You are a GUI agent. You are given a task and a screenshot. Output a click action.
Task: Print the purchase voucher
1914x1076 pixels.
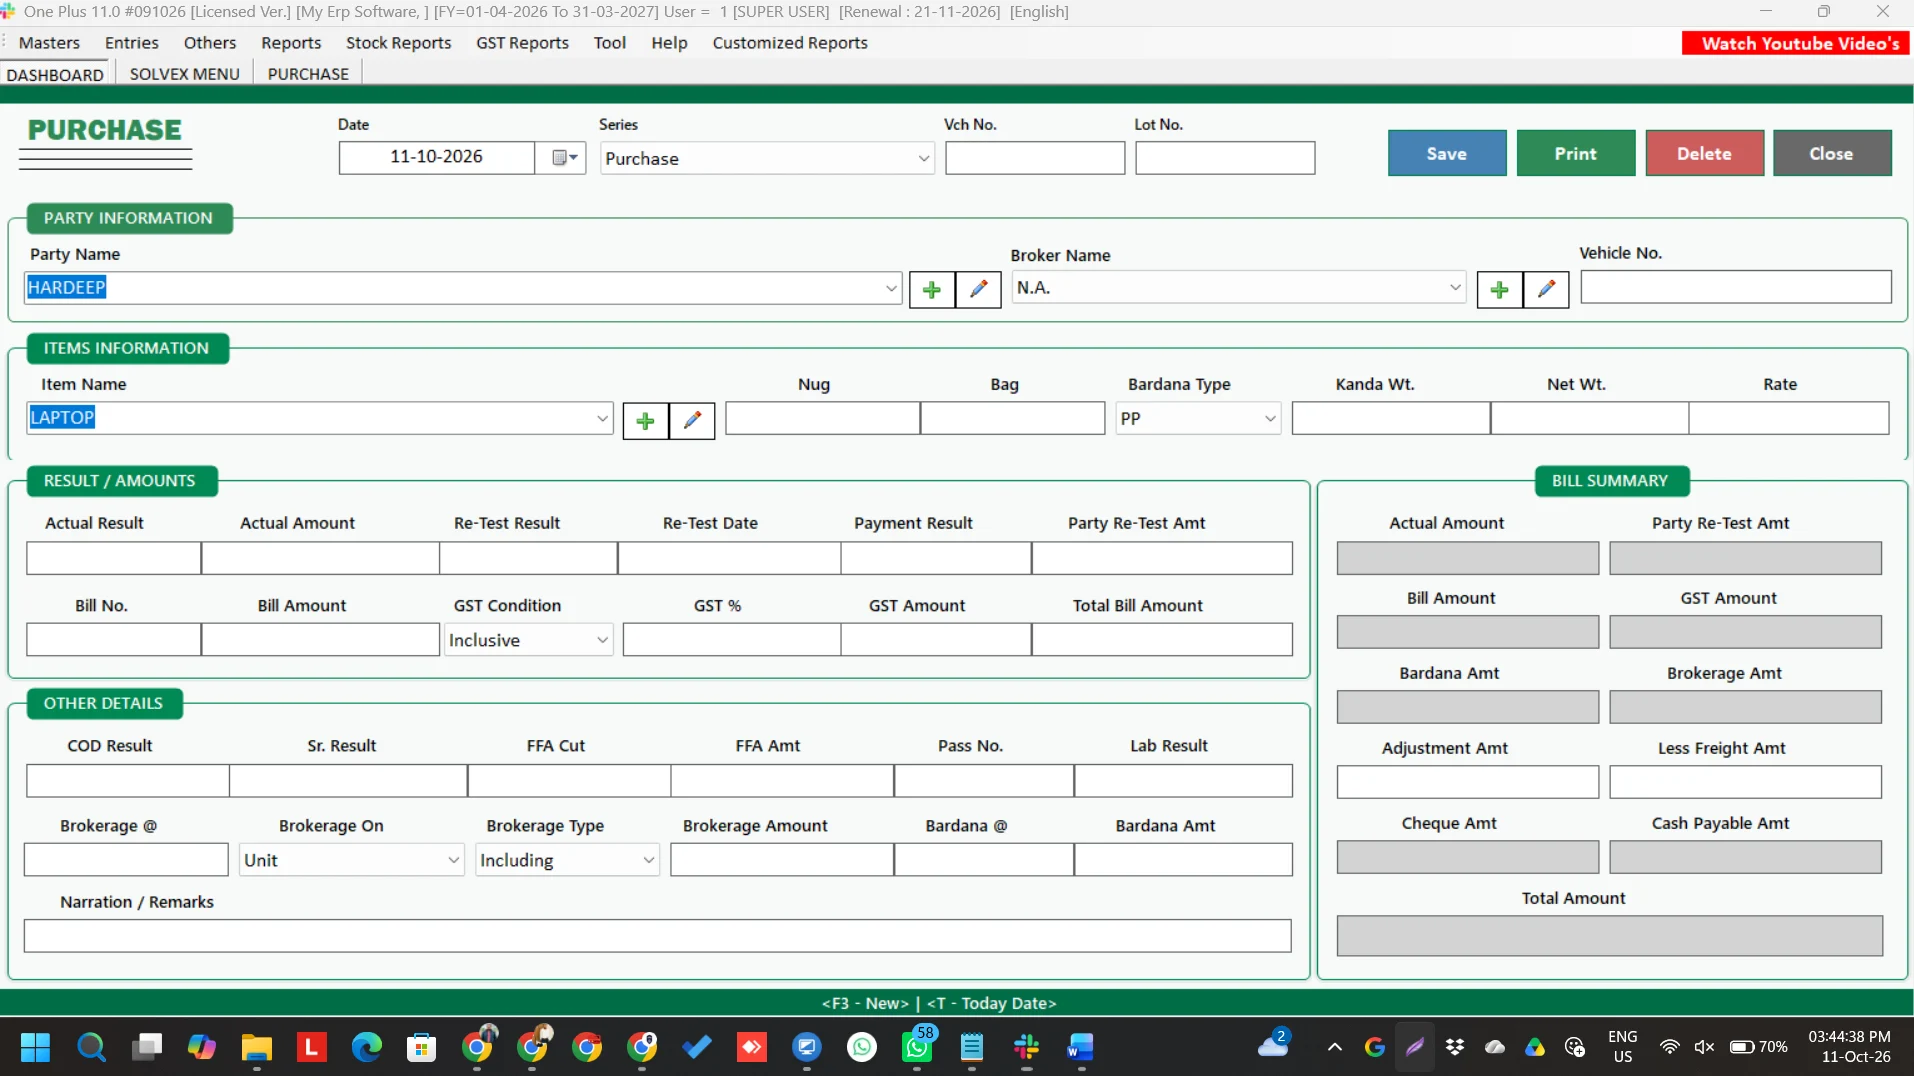point(1575,153)
